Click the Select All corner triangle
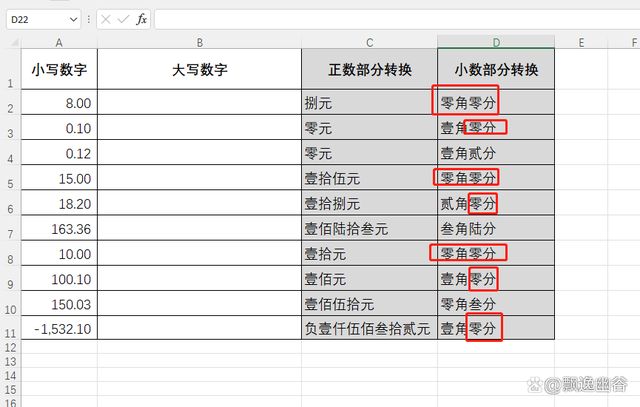Viewport: 640px width, 407px height. [x=14, y=42]
